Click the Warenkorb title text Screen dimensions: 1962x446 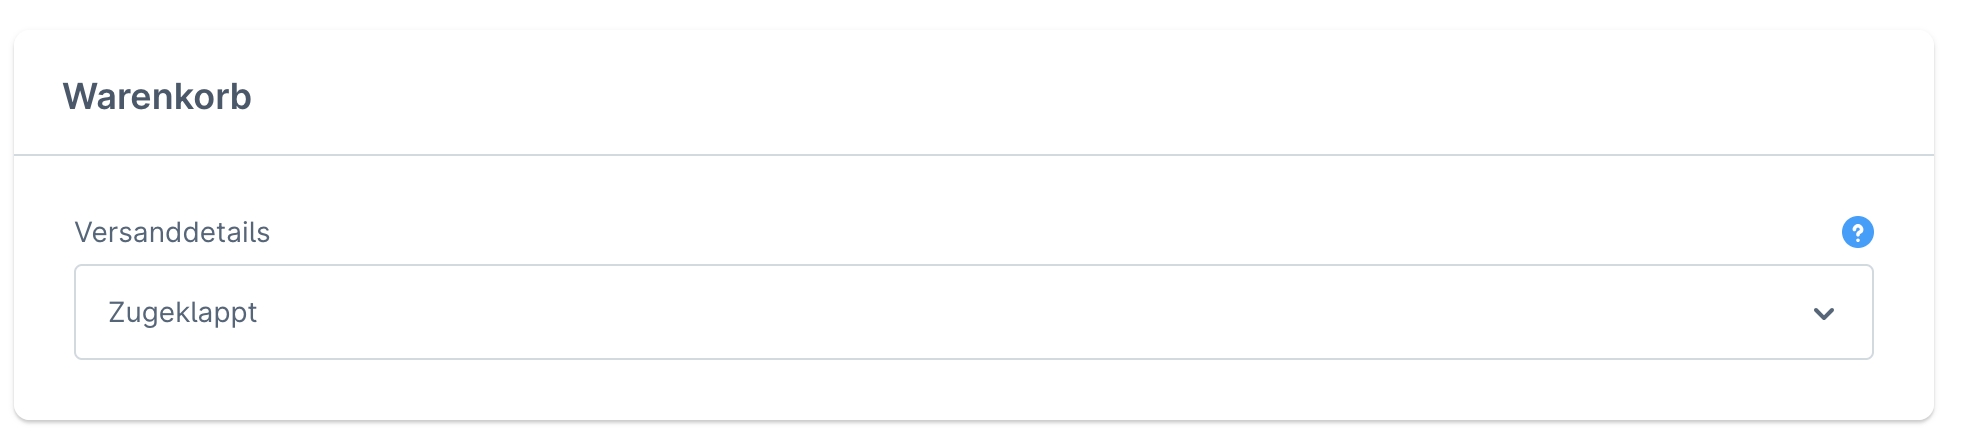coord(157,96)
